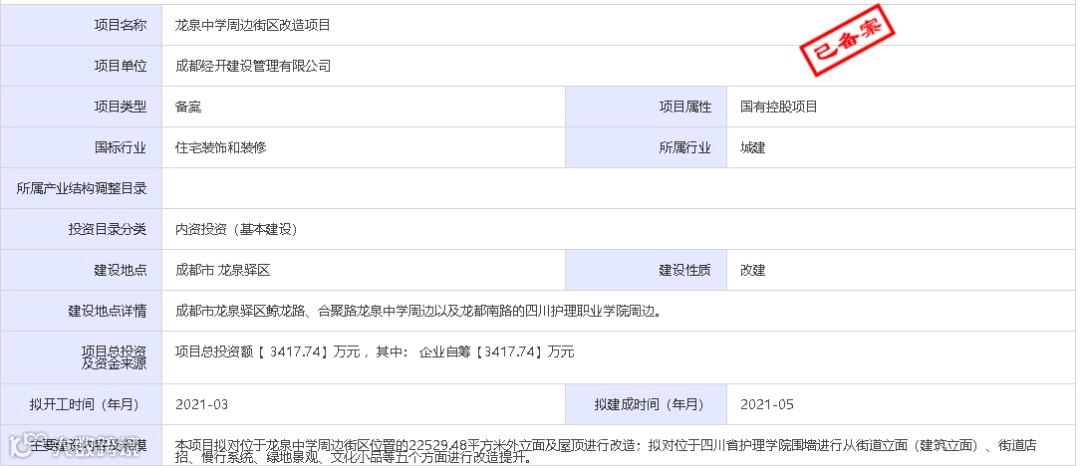The height and width of the screenshot is (466, 1080).
Task: Select the total investment 3417.74 万元 text
Action: click(375, 352)
